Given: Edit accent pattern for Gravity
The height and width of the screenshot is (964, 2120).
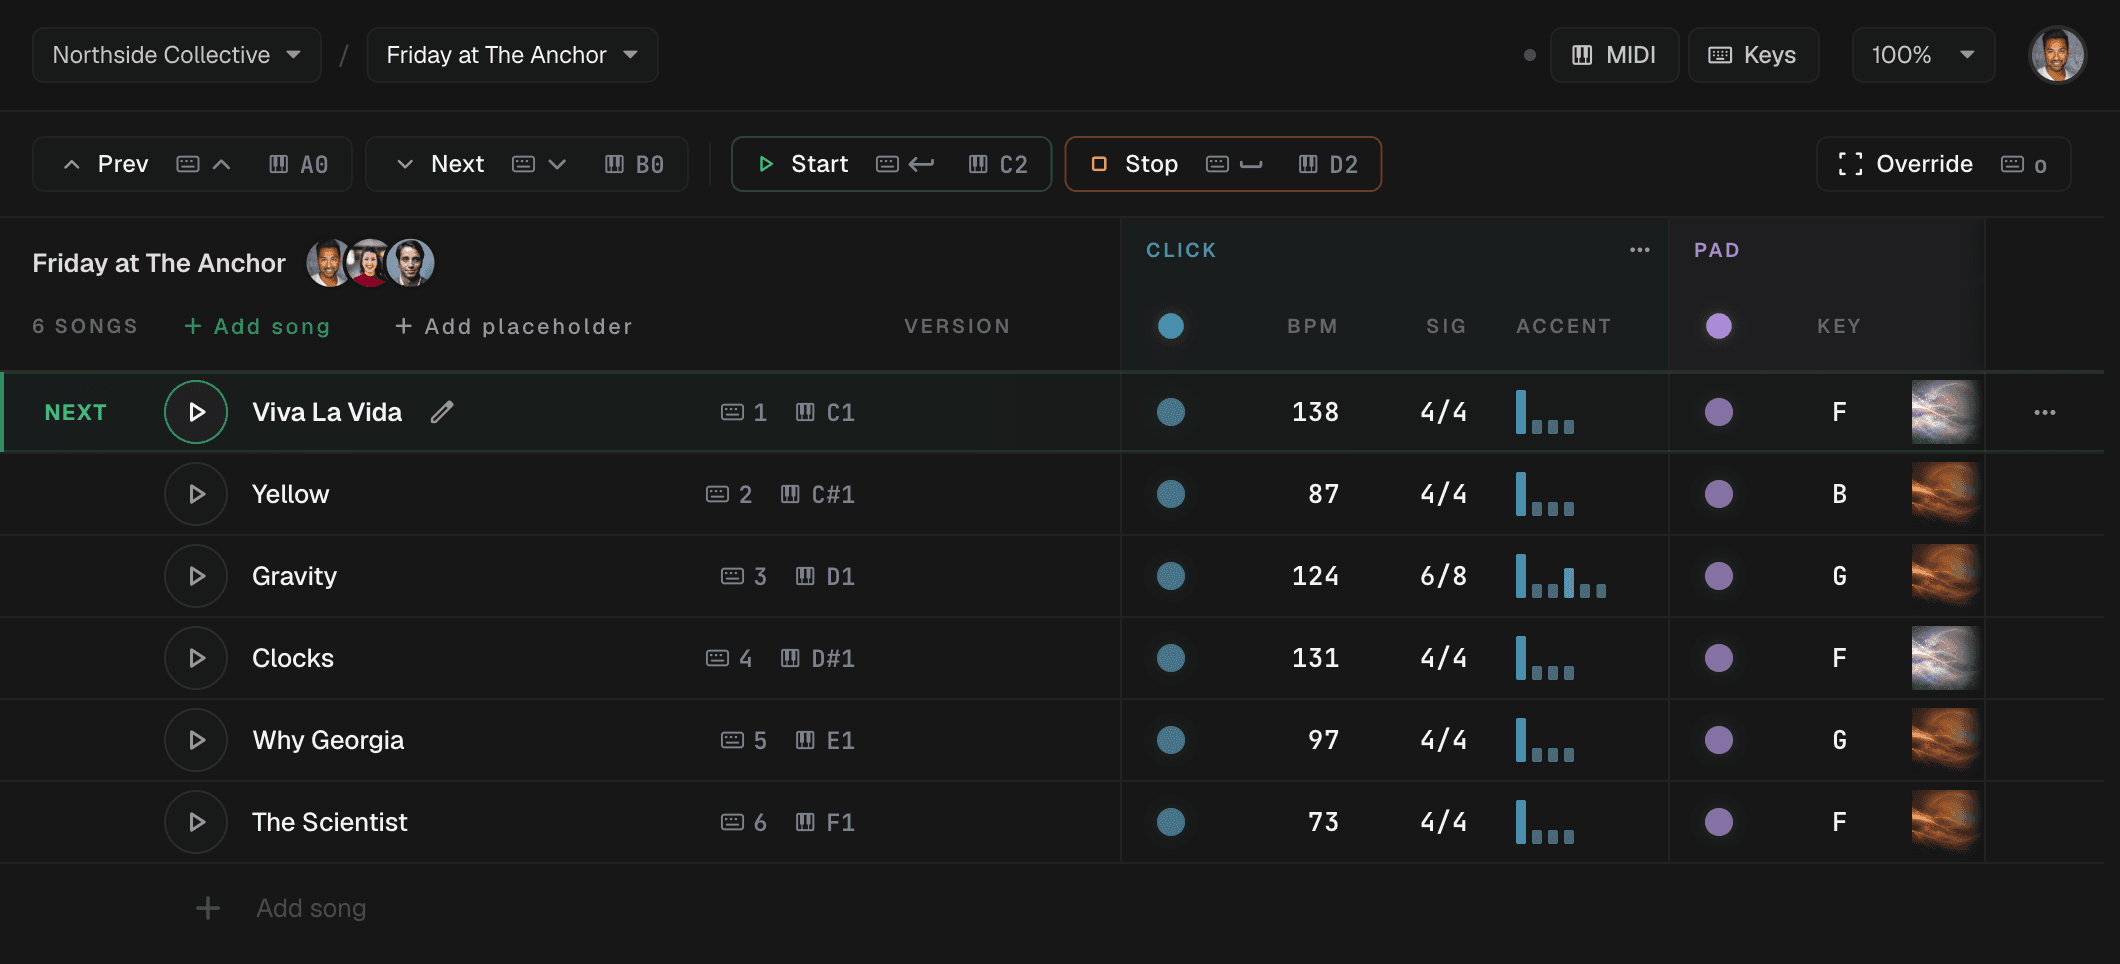Looking at the screenshot, I should coord(1561,576).
